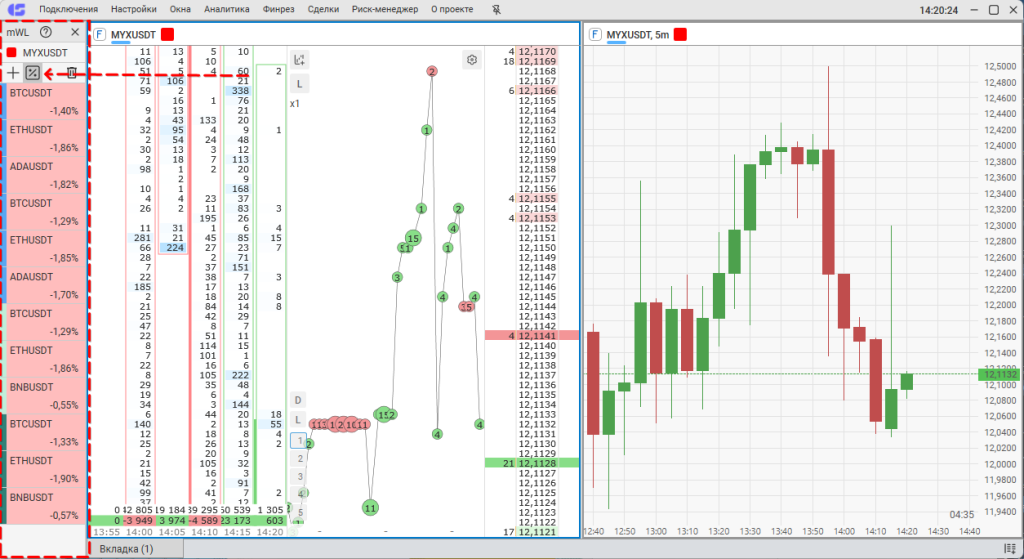
Task: Toggle the upper L button below chart icon
Action: tap(299, 83)
